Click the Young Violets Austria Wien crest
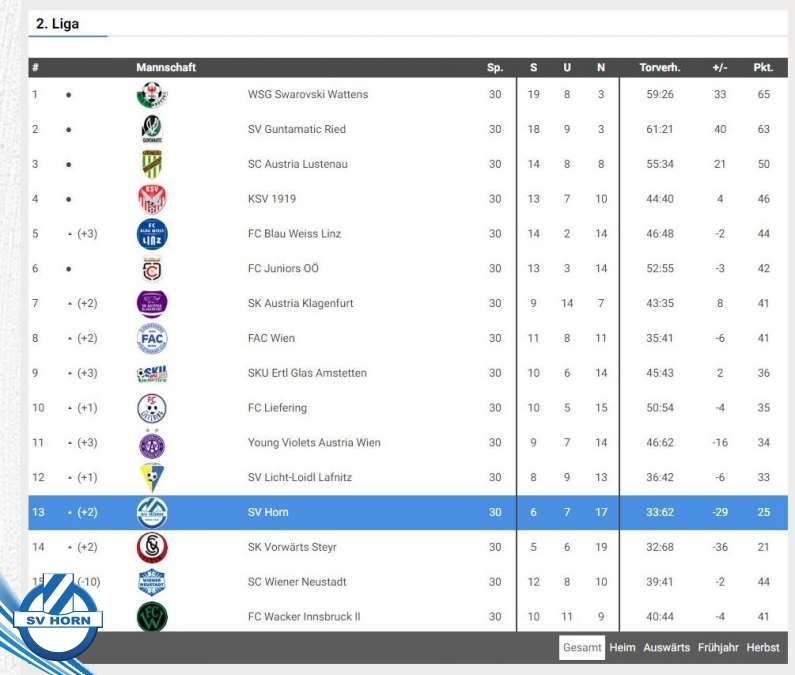The height and width of the screenshot is (675, 795). (152, 443)
